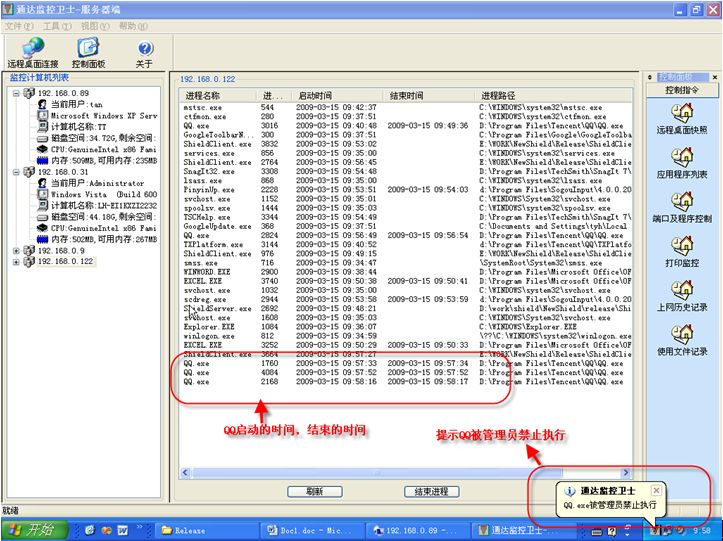Open the 远程桌面连接 toolbar icon
Screen dimensions: 723x541
(x=33, y=52)
